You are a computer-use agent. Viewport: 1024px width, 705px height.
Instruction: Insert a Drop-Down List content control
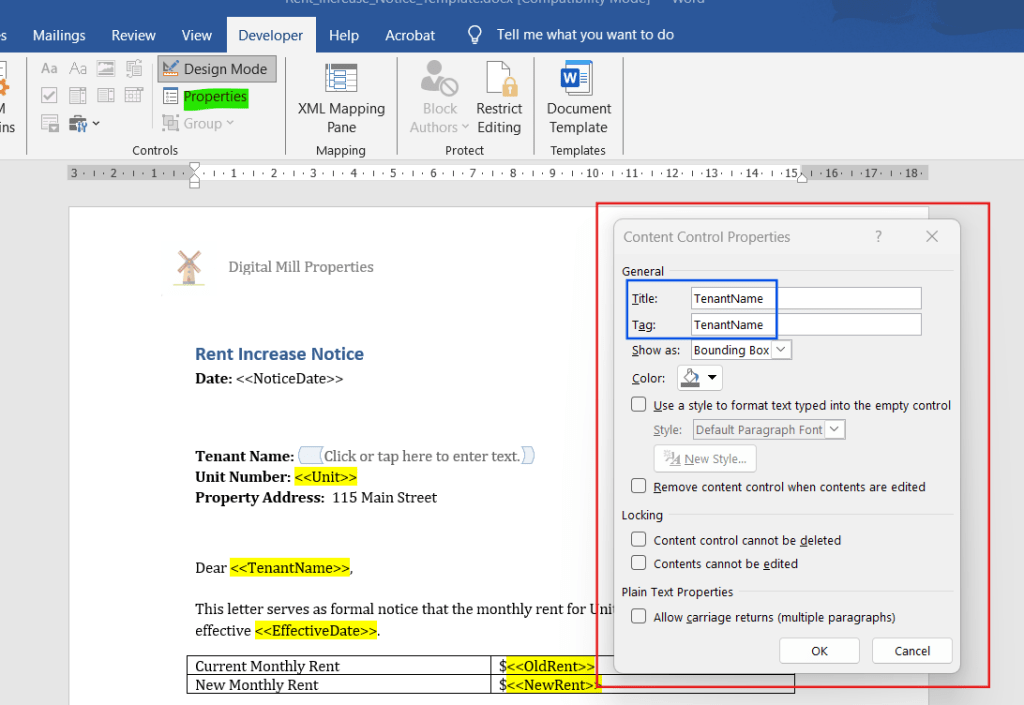[106, 95]
